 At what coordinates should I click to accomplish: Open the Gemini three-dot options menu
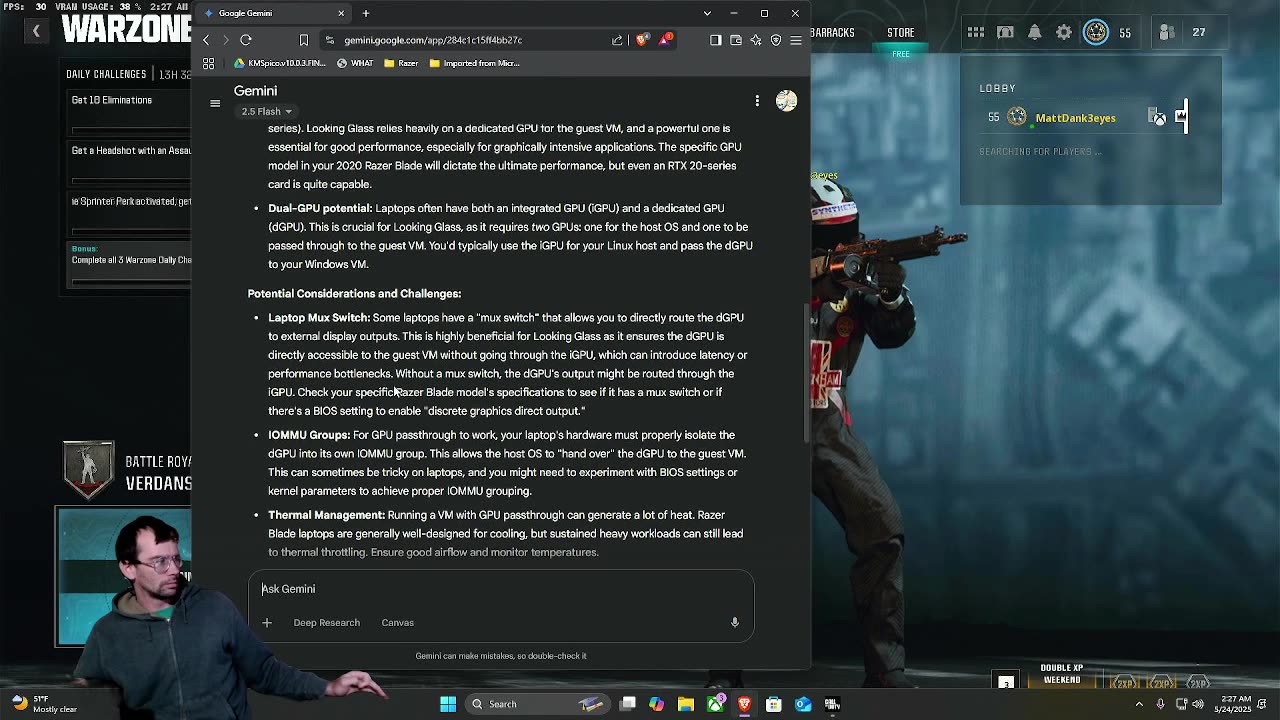point(757,101)
